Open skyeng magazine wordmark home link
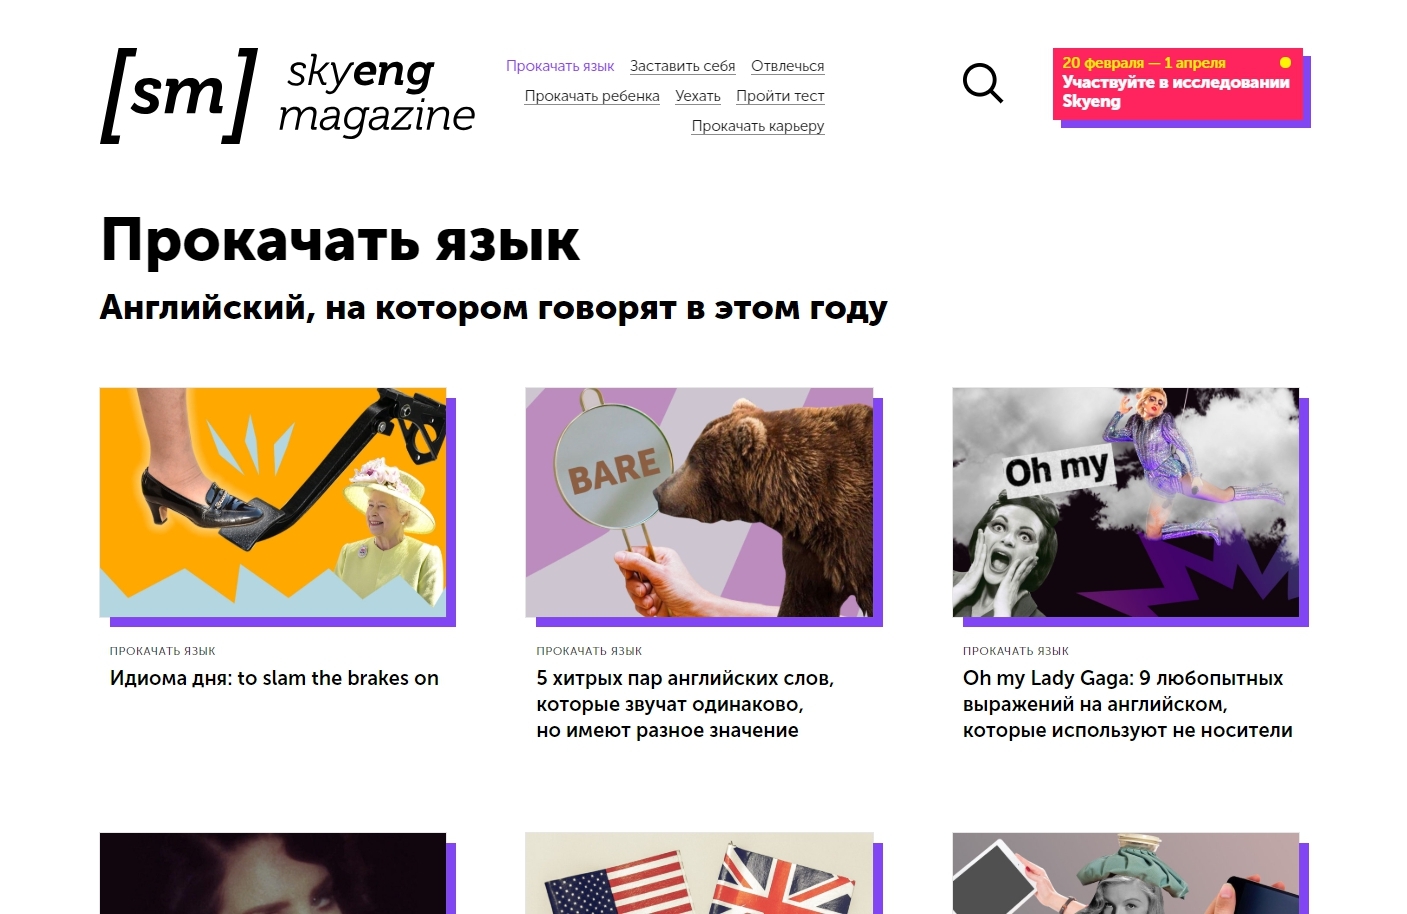The width and height of the screenshot is (1407, 914). (x=376, y=95)
